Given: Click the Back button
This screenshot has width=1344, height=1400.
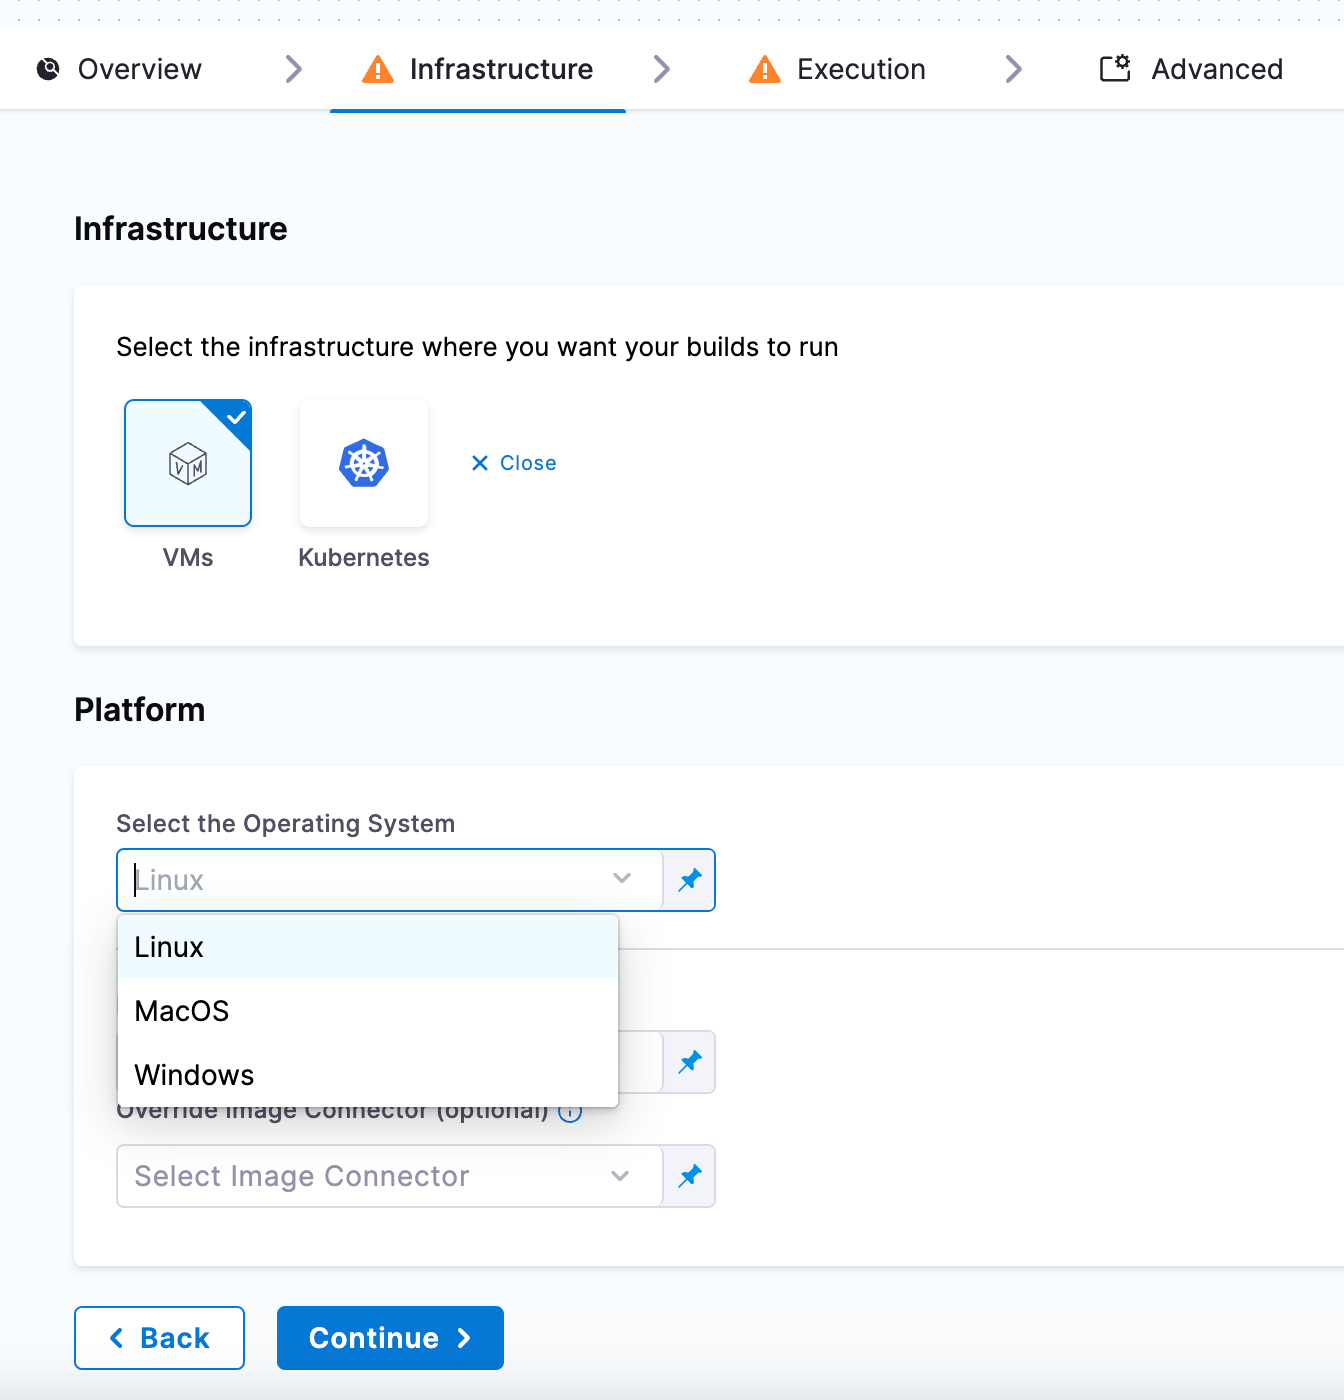Looking at the screenshot, I should pos(159,1337).
